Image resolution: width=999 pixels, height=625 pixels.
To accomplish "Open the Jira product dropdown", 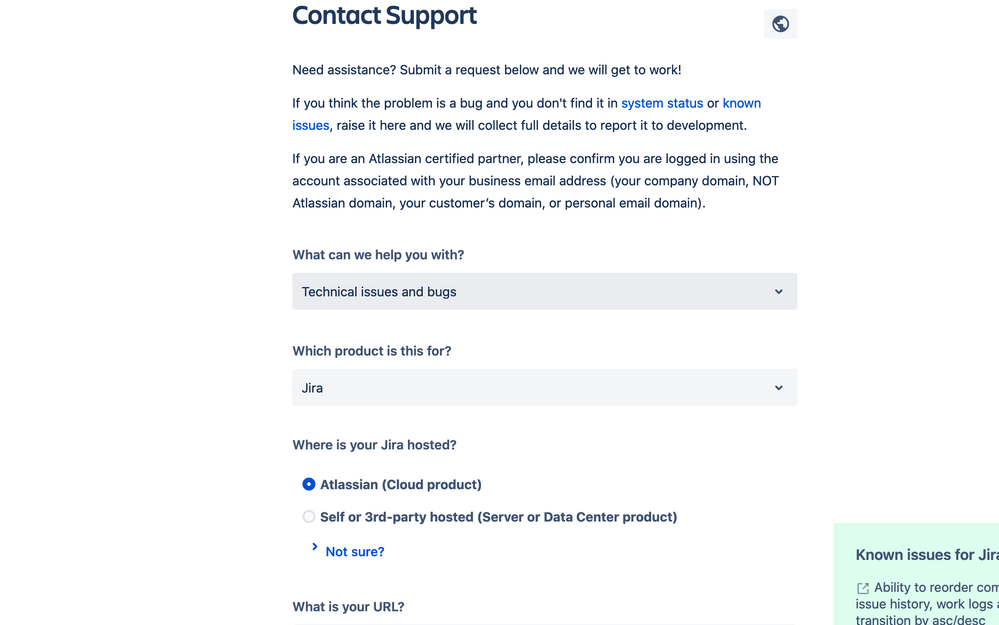I will coord(544,387).
